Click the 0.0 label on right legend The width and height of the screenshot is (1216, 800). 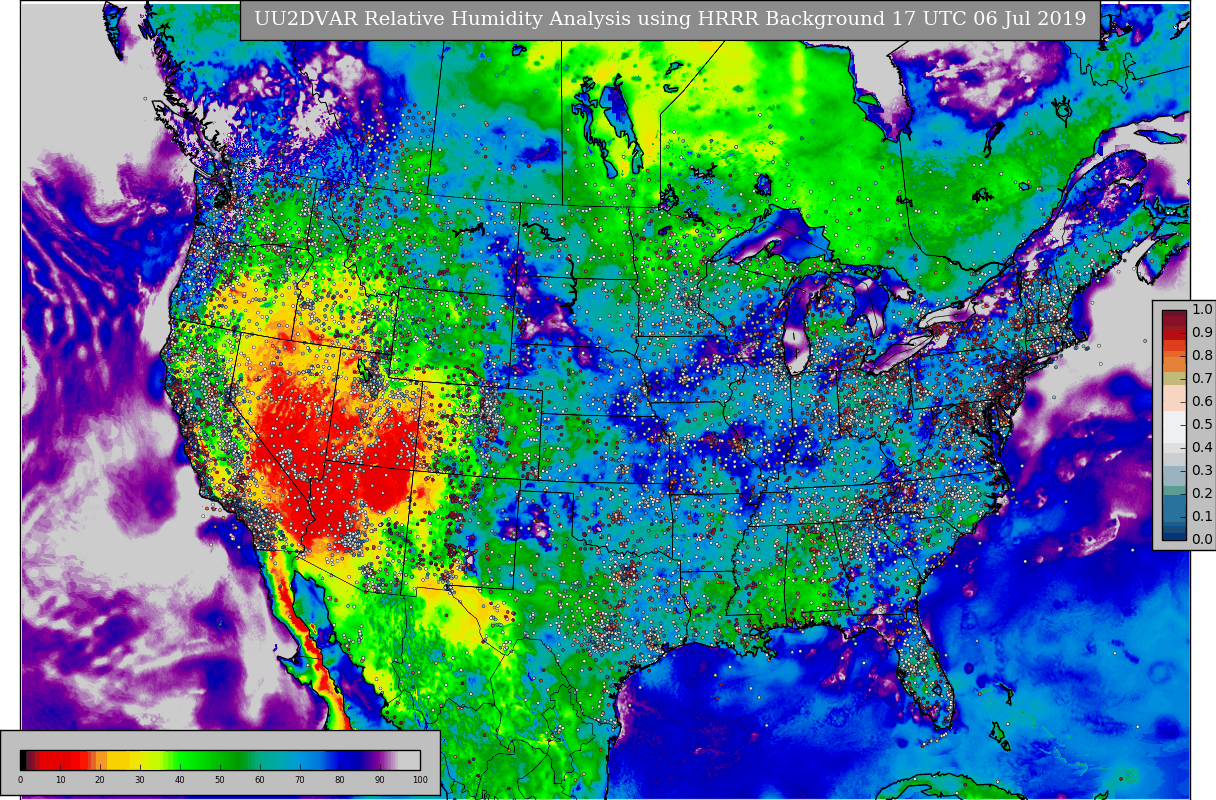pos(1202,540)
